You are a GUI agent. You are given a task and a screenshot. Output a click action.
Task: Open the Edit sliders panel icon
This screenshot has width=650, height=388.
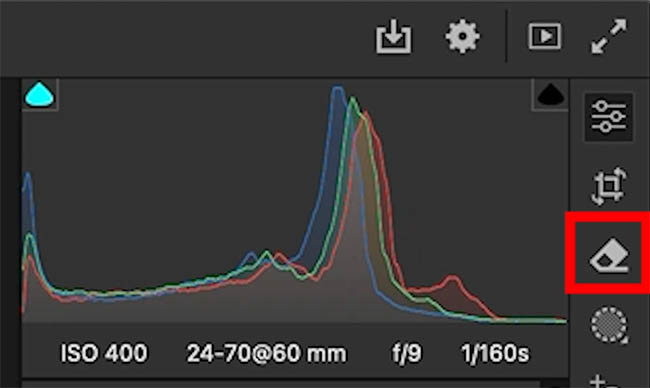608,117
